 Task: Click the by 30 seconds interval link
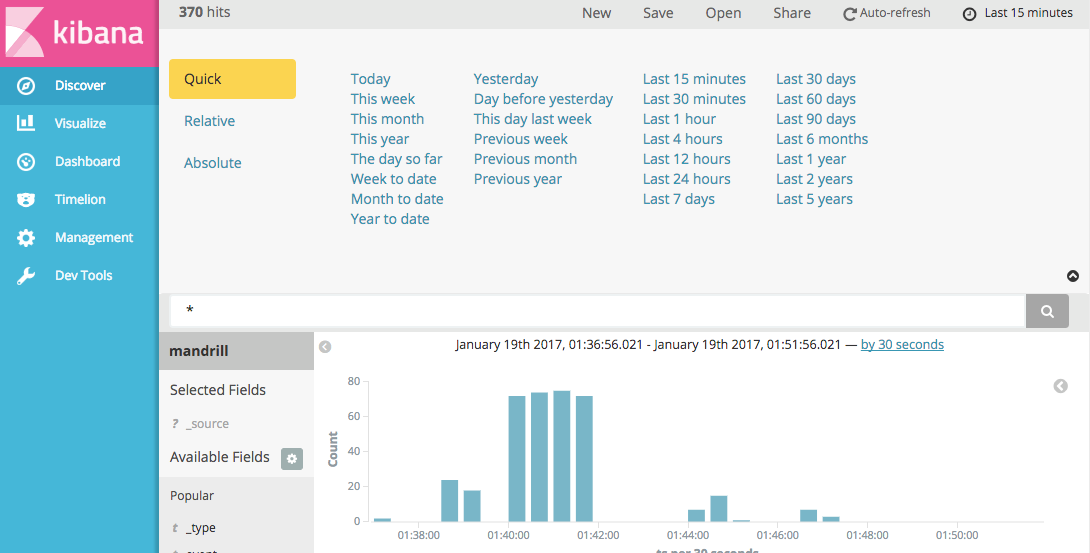pos(902,345)
